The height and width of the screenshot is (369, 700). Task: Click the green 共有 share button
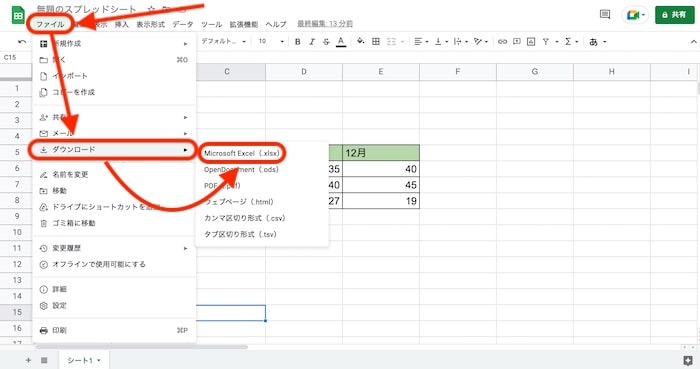tap(675, 15)
